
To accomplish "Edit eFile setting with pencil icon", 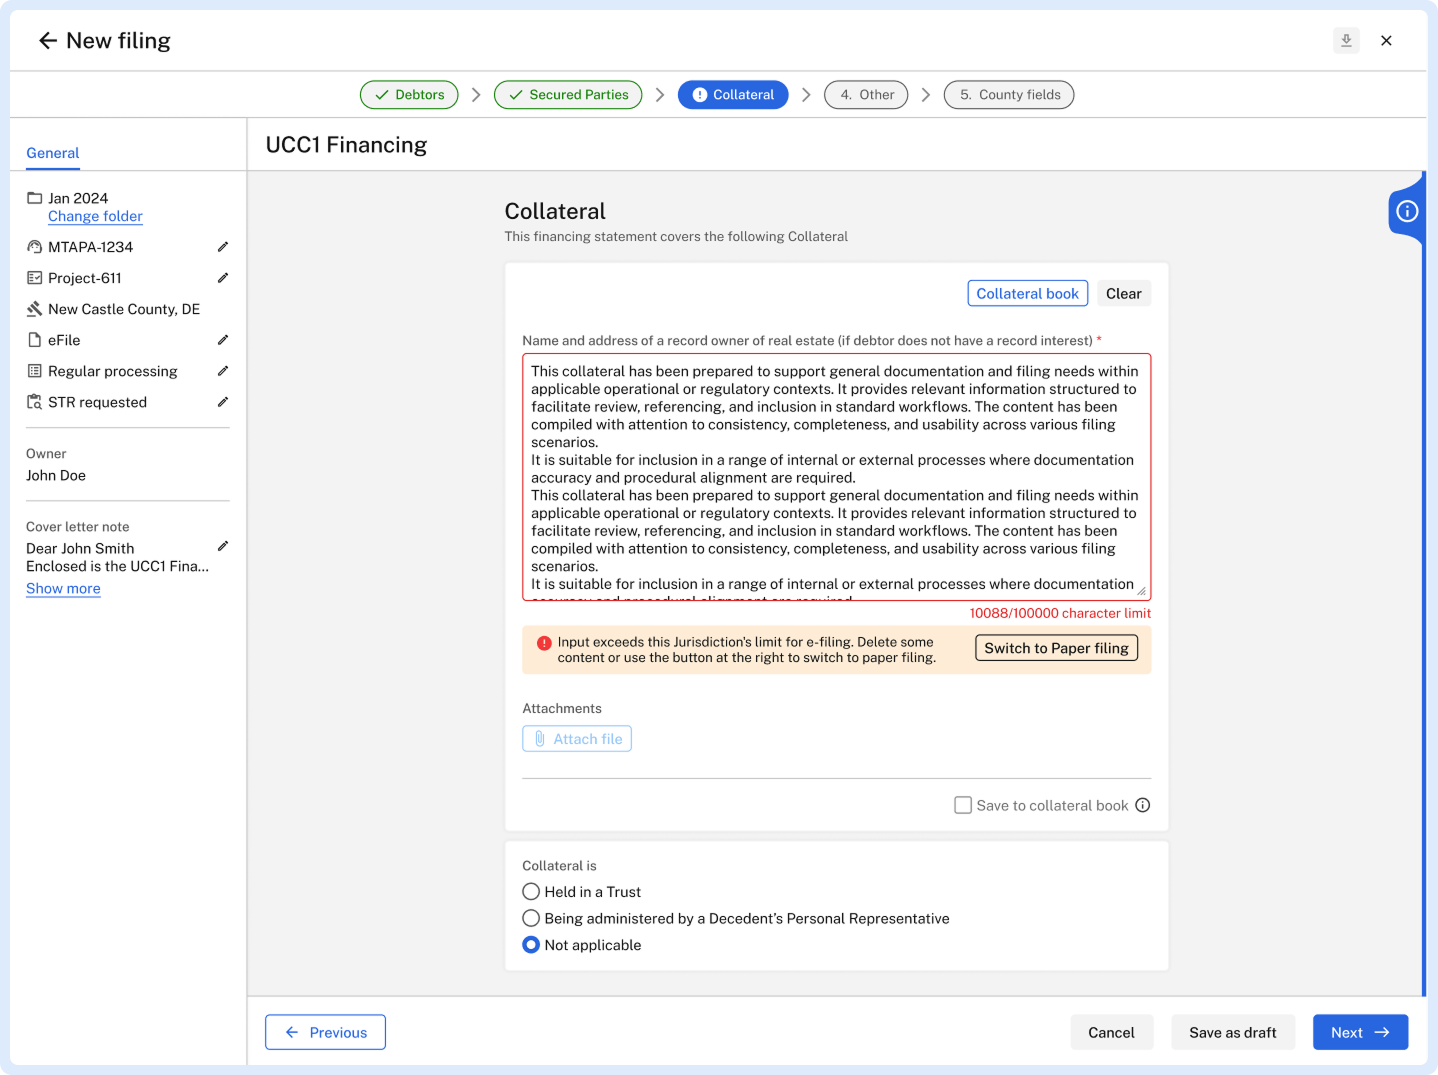I will 223,340.
